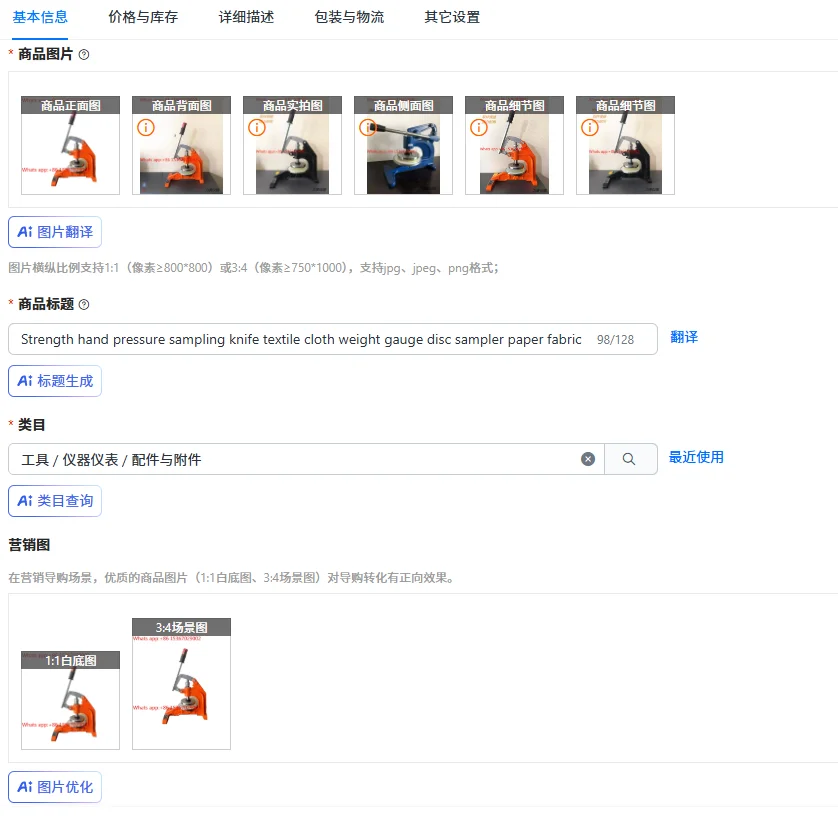Click the 翻译 link next to title
This screenshot has width=838, height=821.
click(684, 337)
